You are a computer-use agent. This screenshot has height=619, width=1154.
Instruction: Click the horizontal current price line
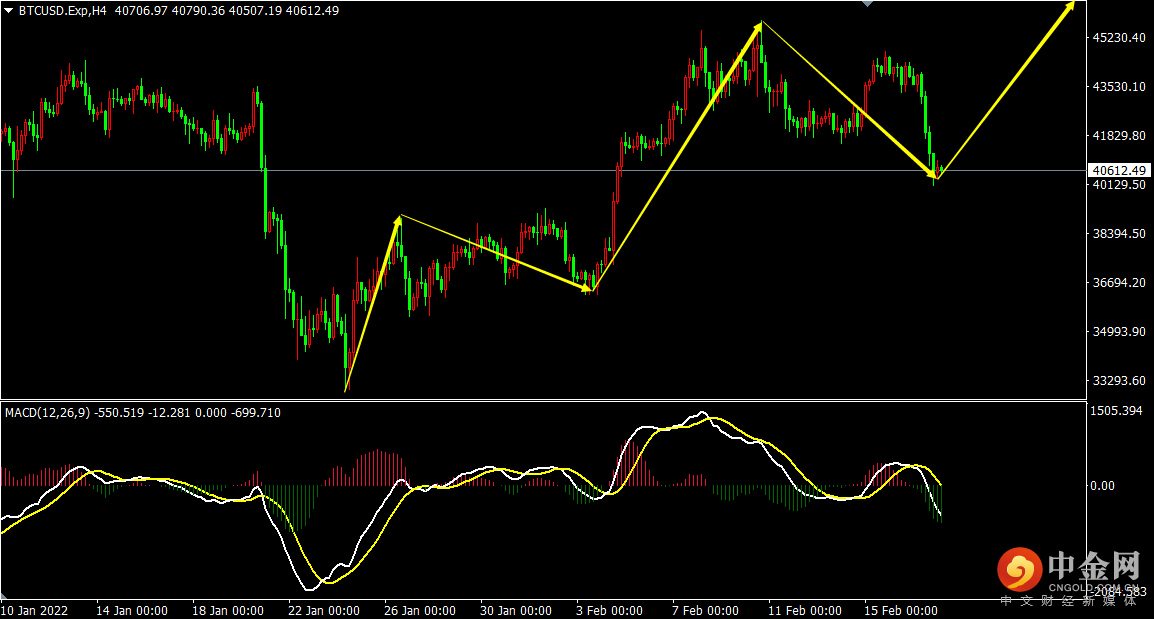543,171
